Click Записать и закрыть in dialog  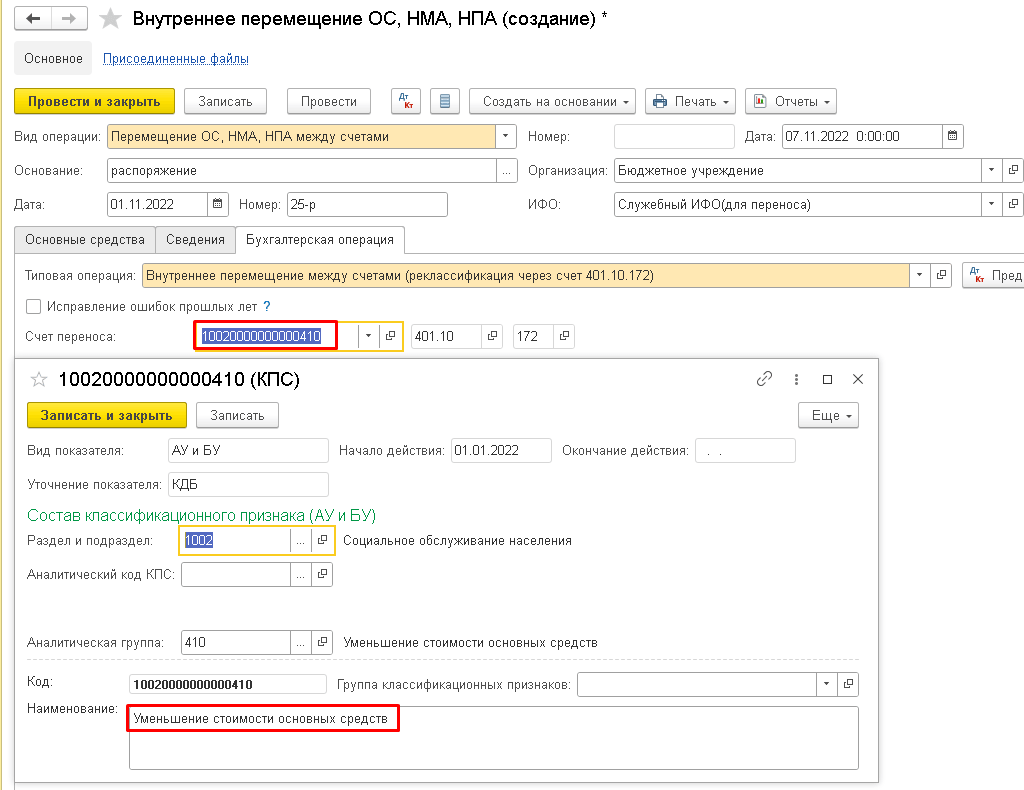pos(106,415)
